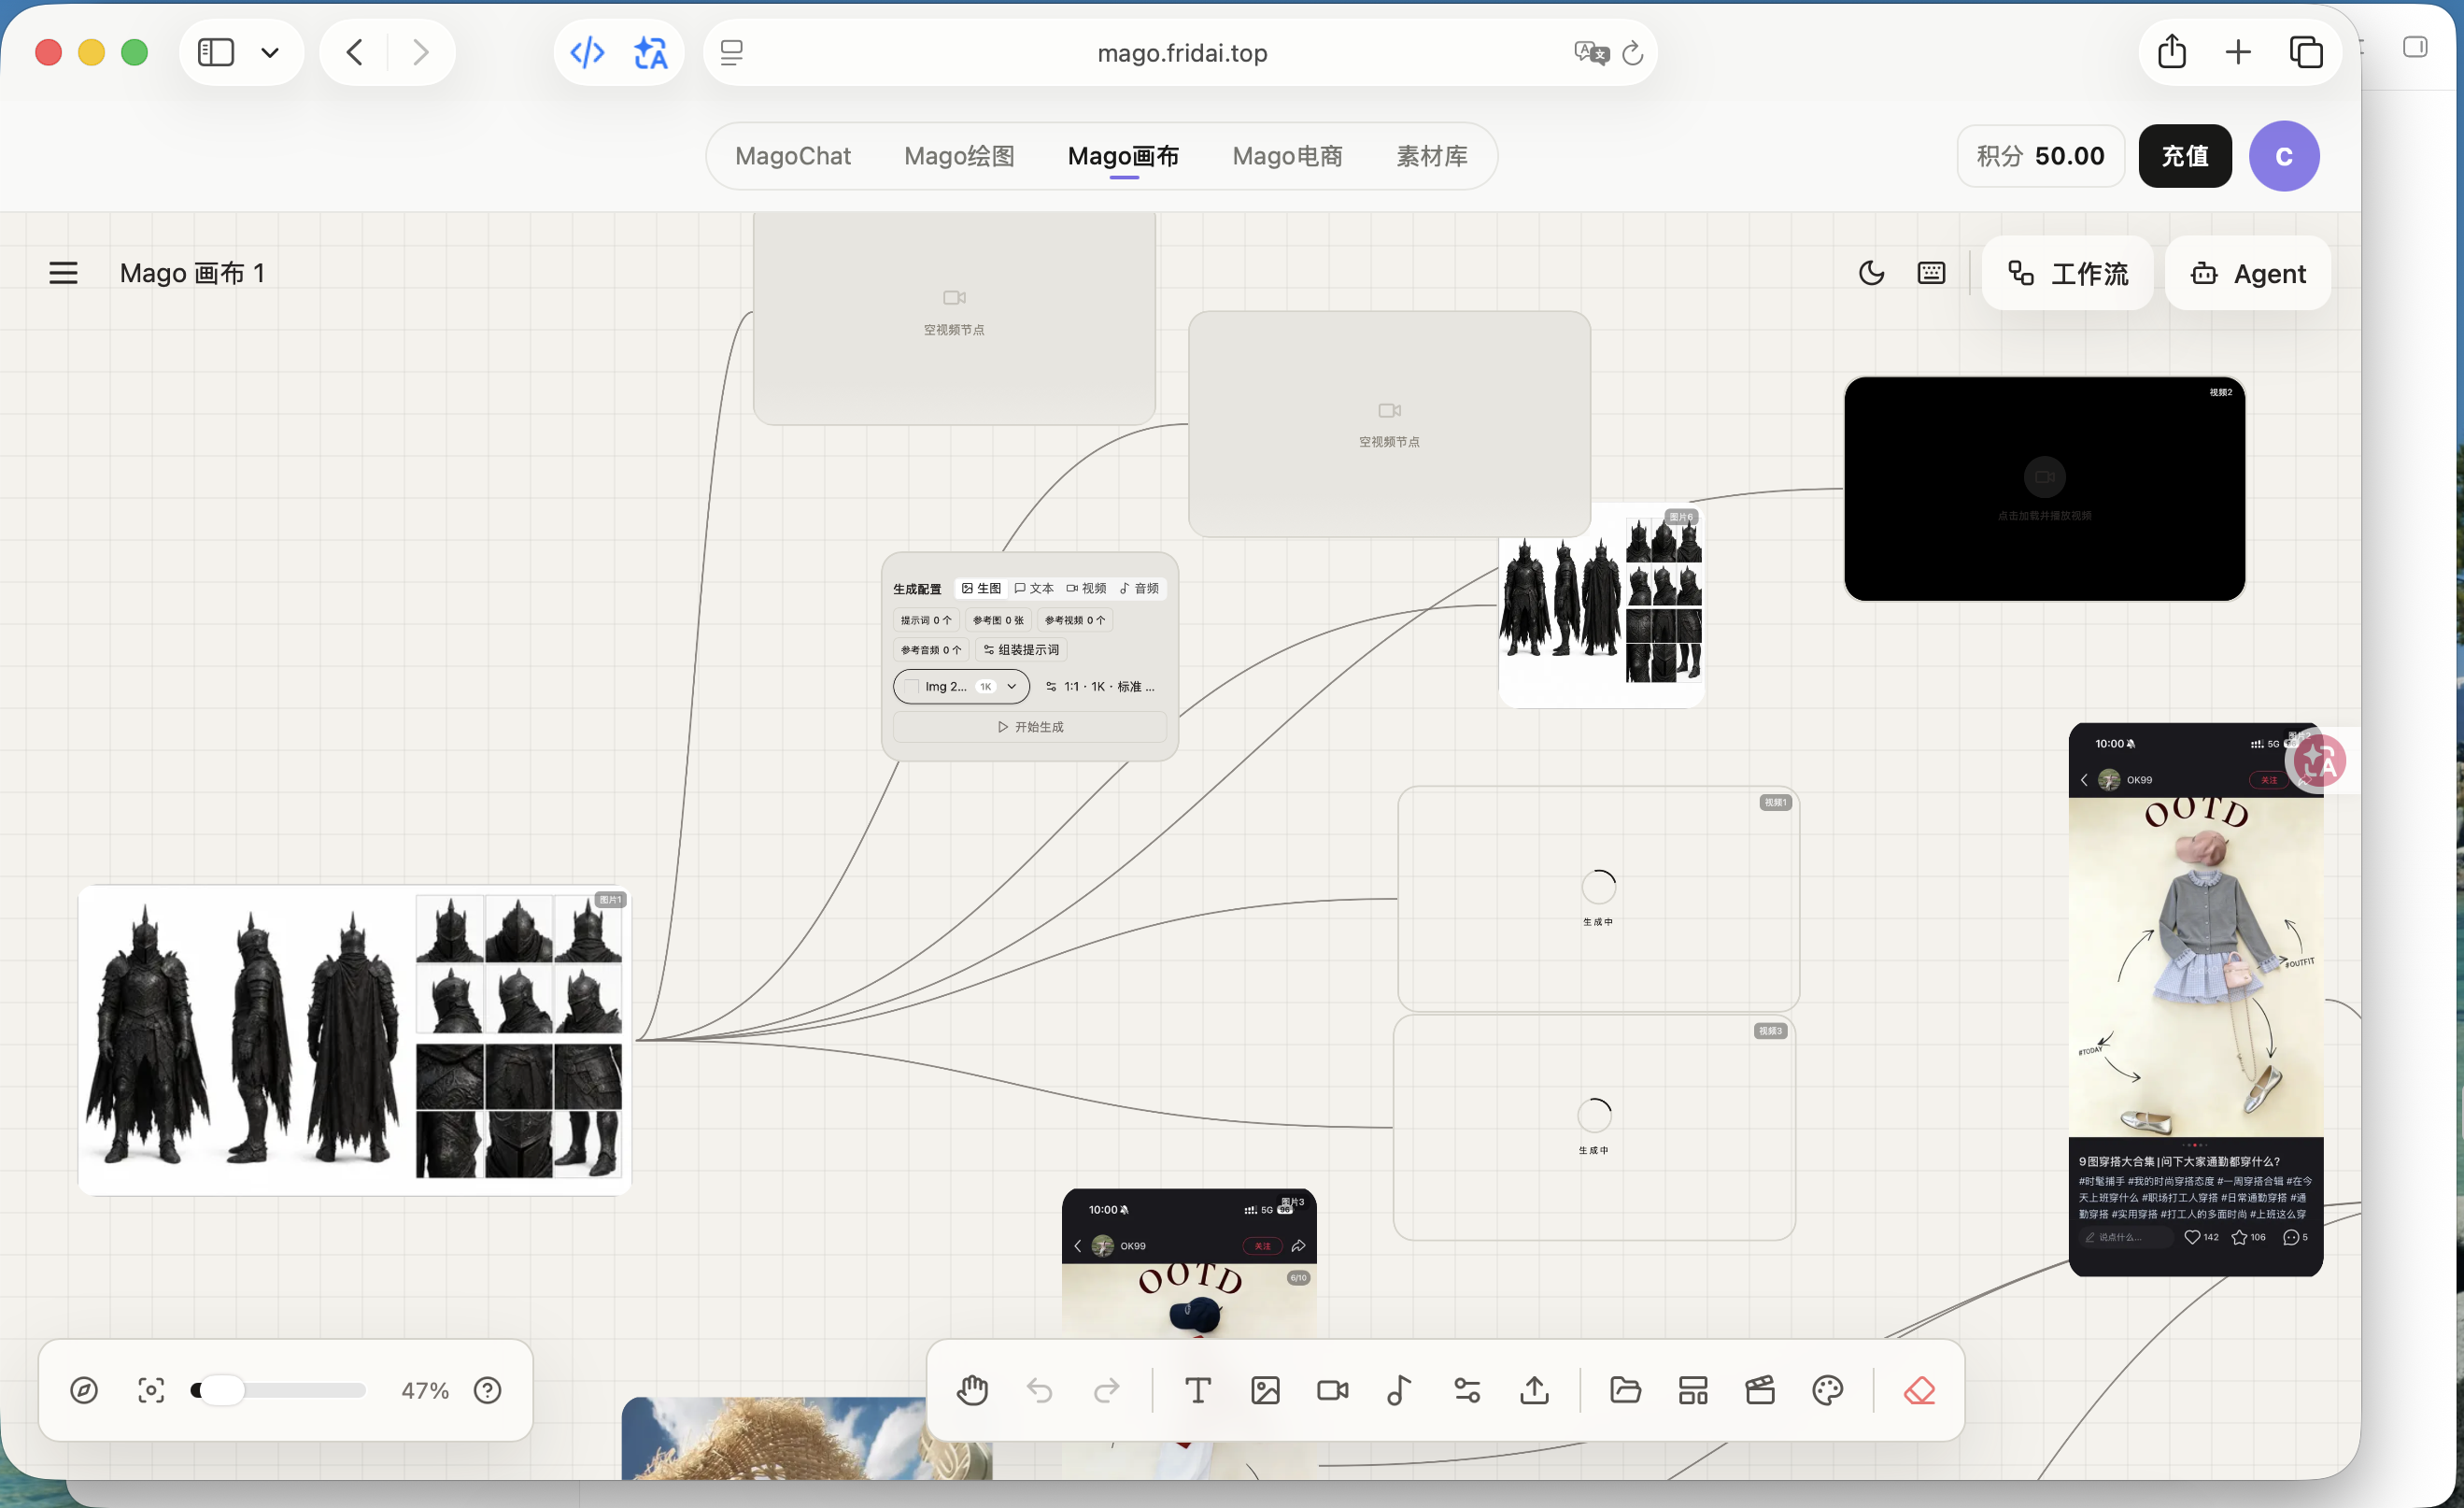
Task: Expand the Safari sidebar options chevron
Action: point(270,52)
